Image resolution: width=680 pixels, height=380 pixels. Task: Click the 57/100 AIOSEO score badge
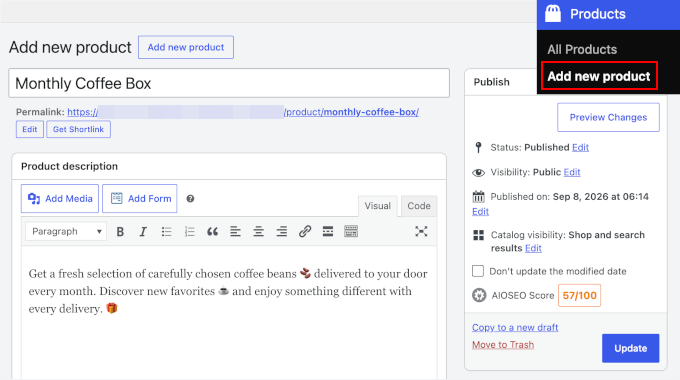click(579, 295)
